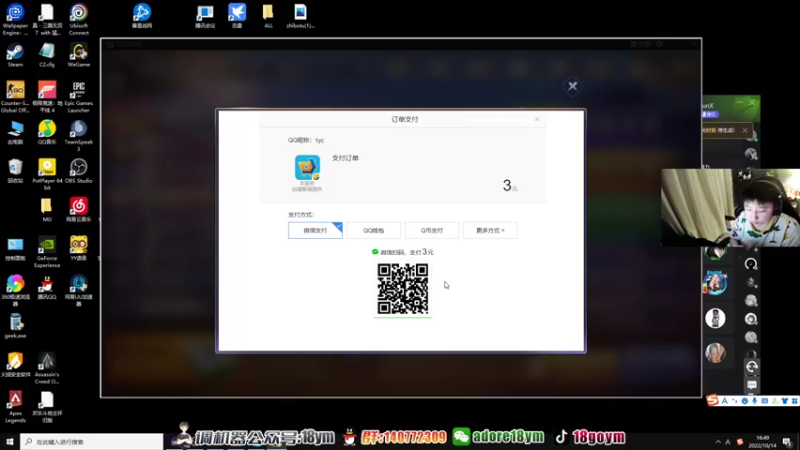Launch OBS Studio from desktop
Image resolution: width=800 pixels, height=450 pixels.
click(x=79, y=171)
